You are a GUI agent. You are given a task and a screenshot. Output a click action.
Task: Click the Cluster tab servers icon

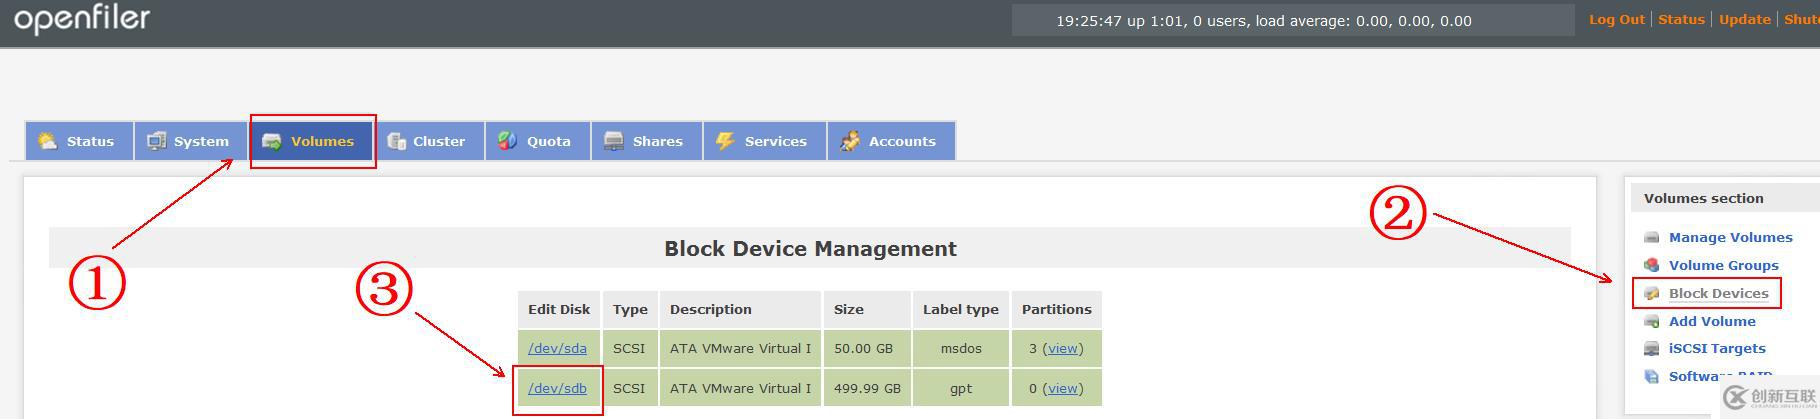click(x=397, y=141)
